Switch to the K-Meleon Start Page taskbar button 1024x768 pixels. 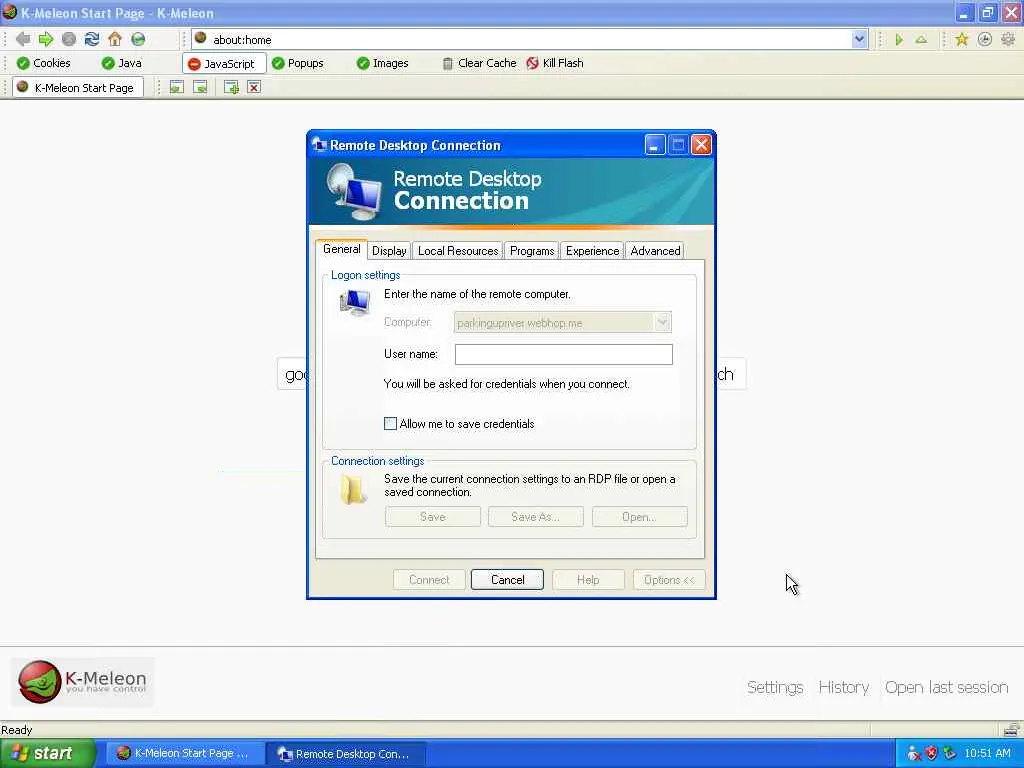tap(183, 754)
